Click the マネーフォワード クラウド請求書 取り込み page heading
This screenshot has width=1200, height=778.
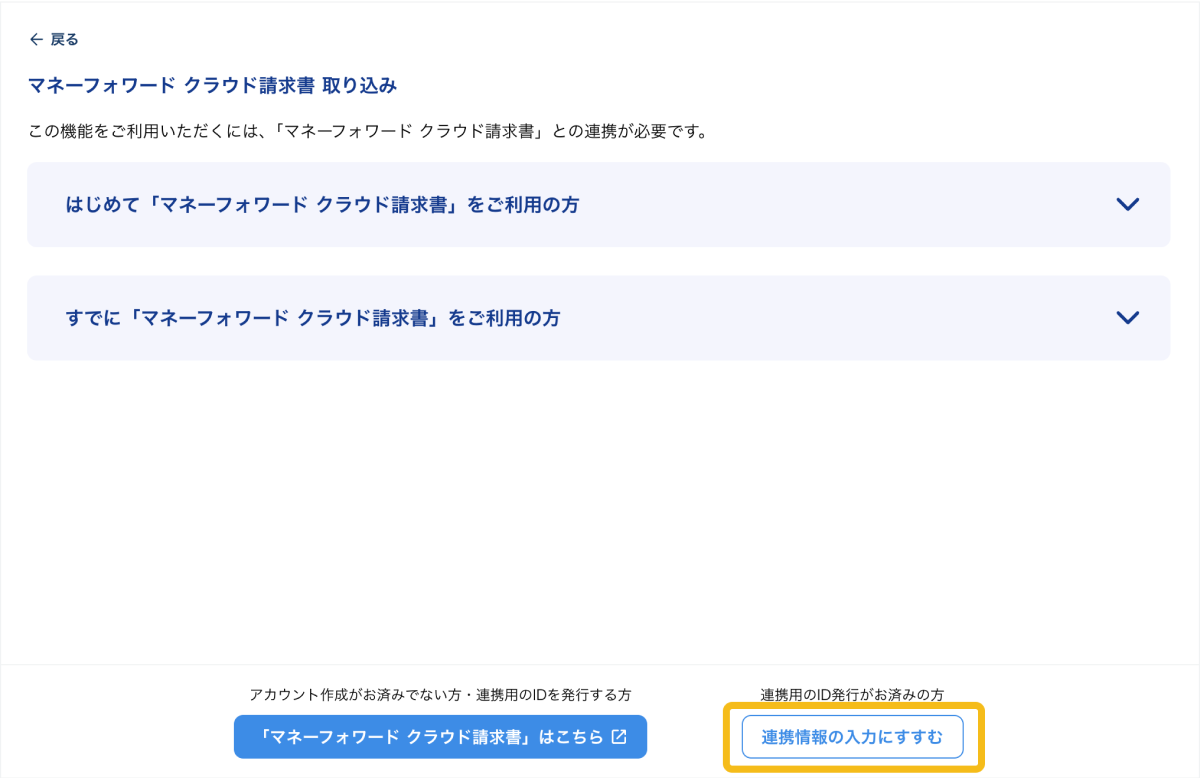(x=212, y=86)
